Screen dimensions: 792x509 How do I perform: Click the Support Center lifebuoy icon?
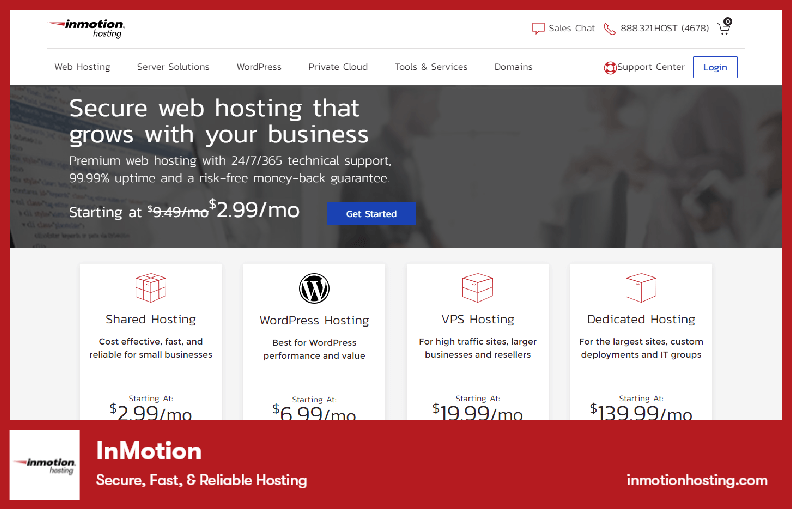coord(610,67)
